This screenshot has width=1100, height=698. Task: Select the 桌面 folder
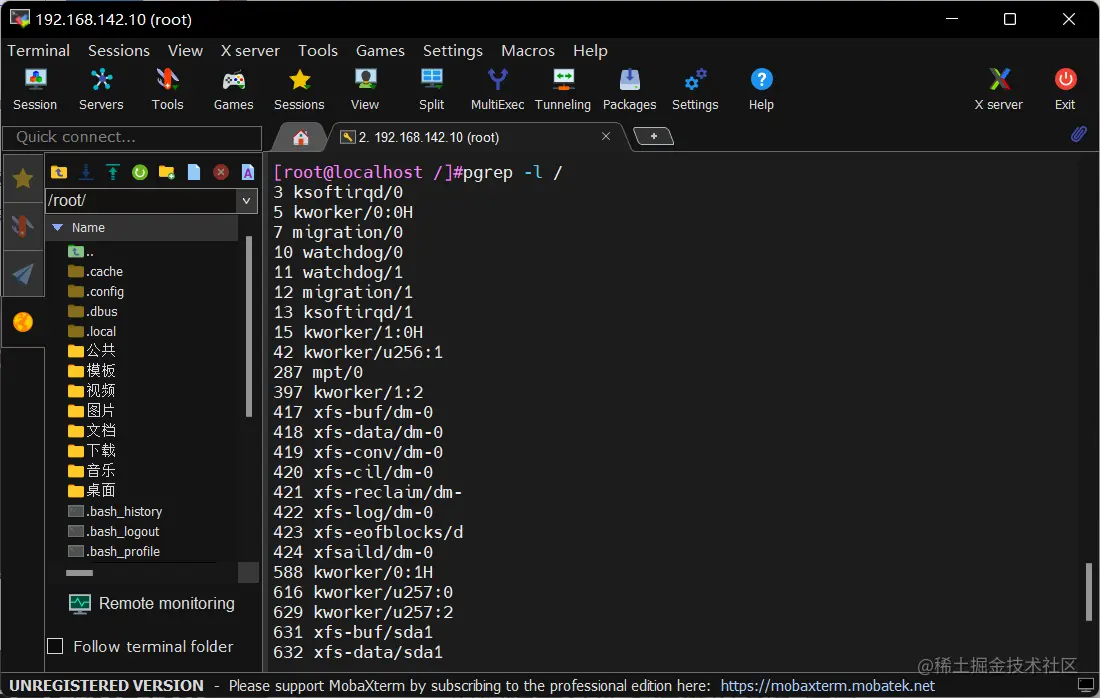click(91, 490)
